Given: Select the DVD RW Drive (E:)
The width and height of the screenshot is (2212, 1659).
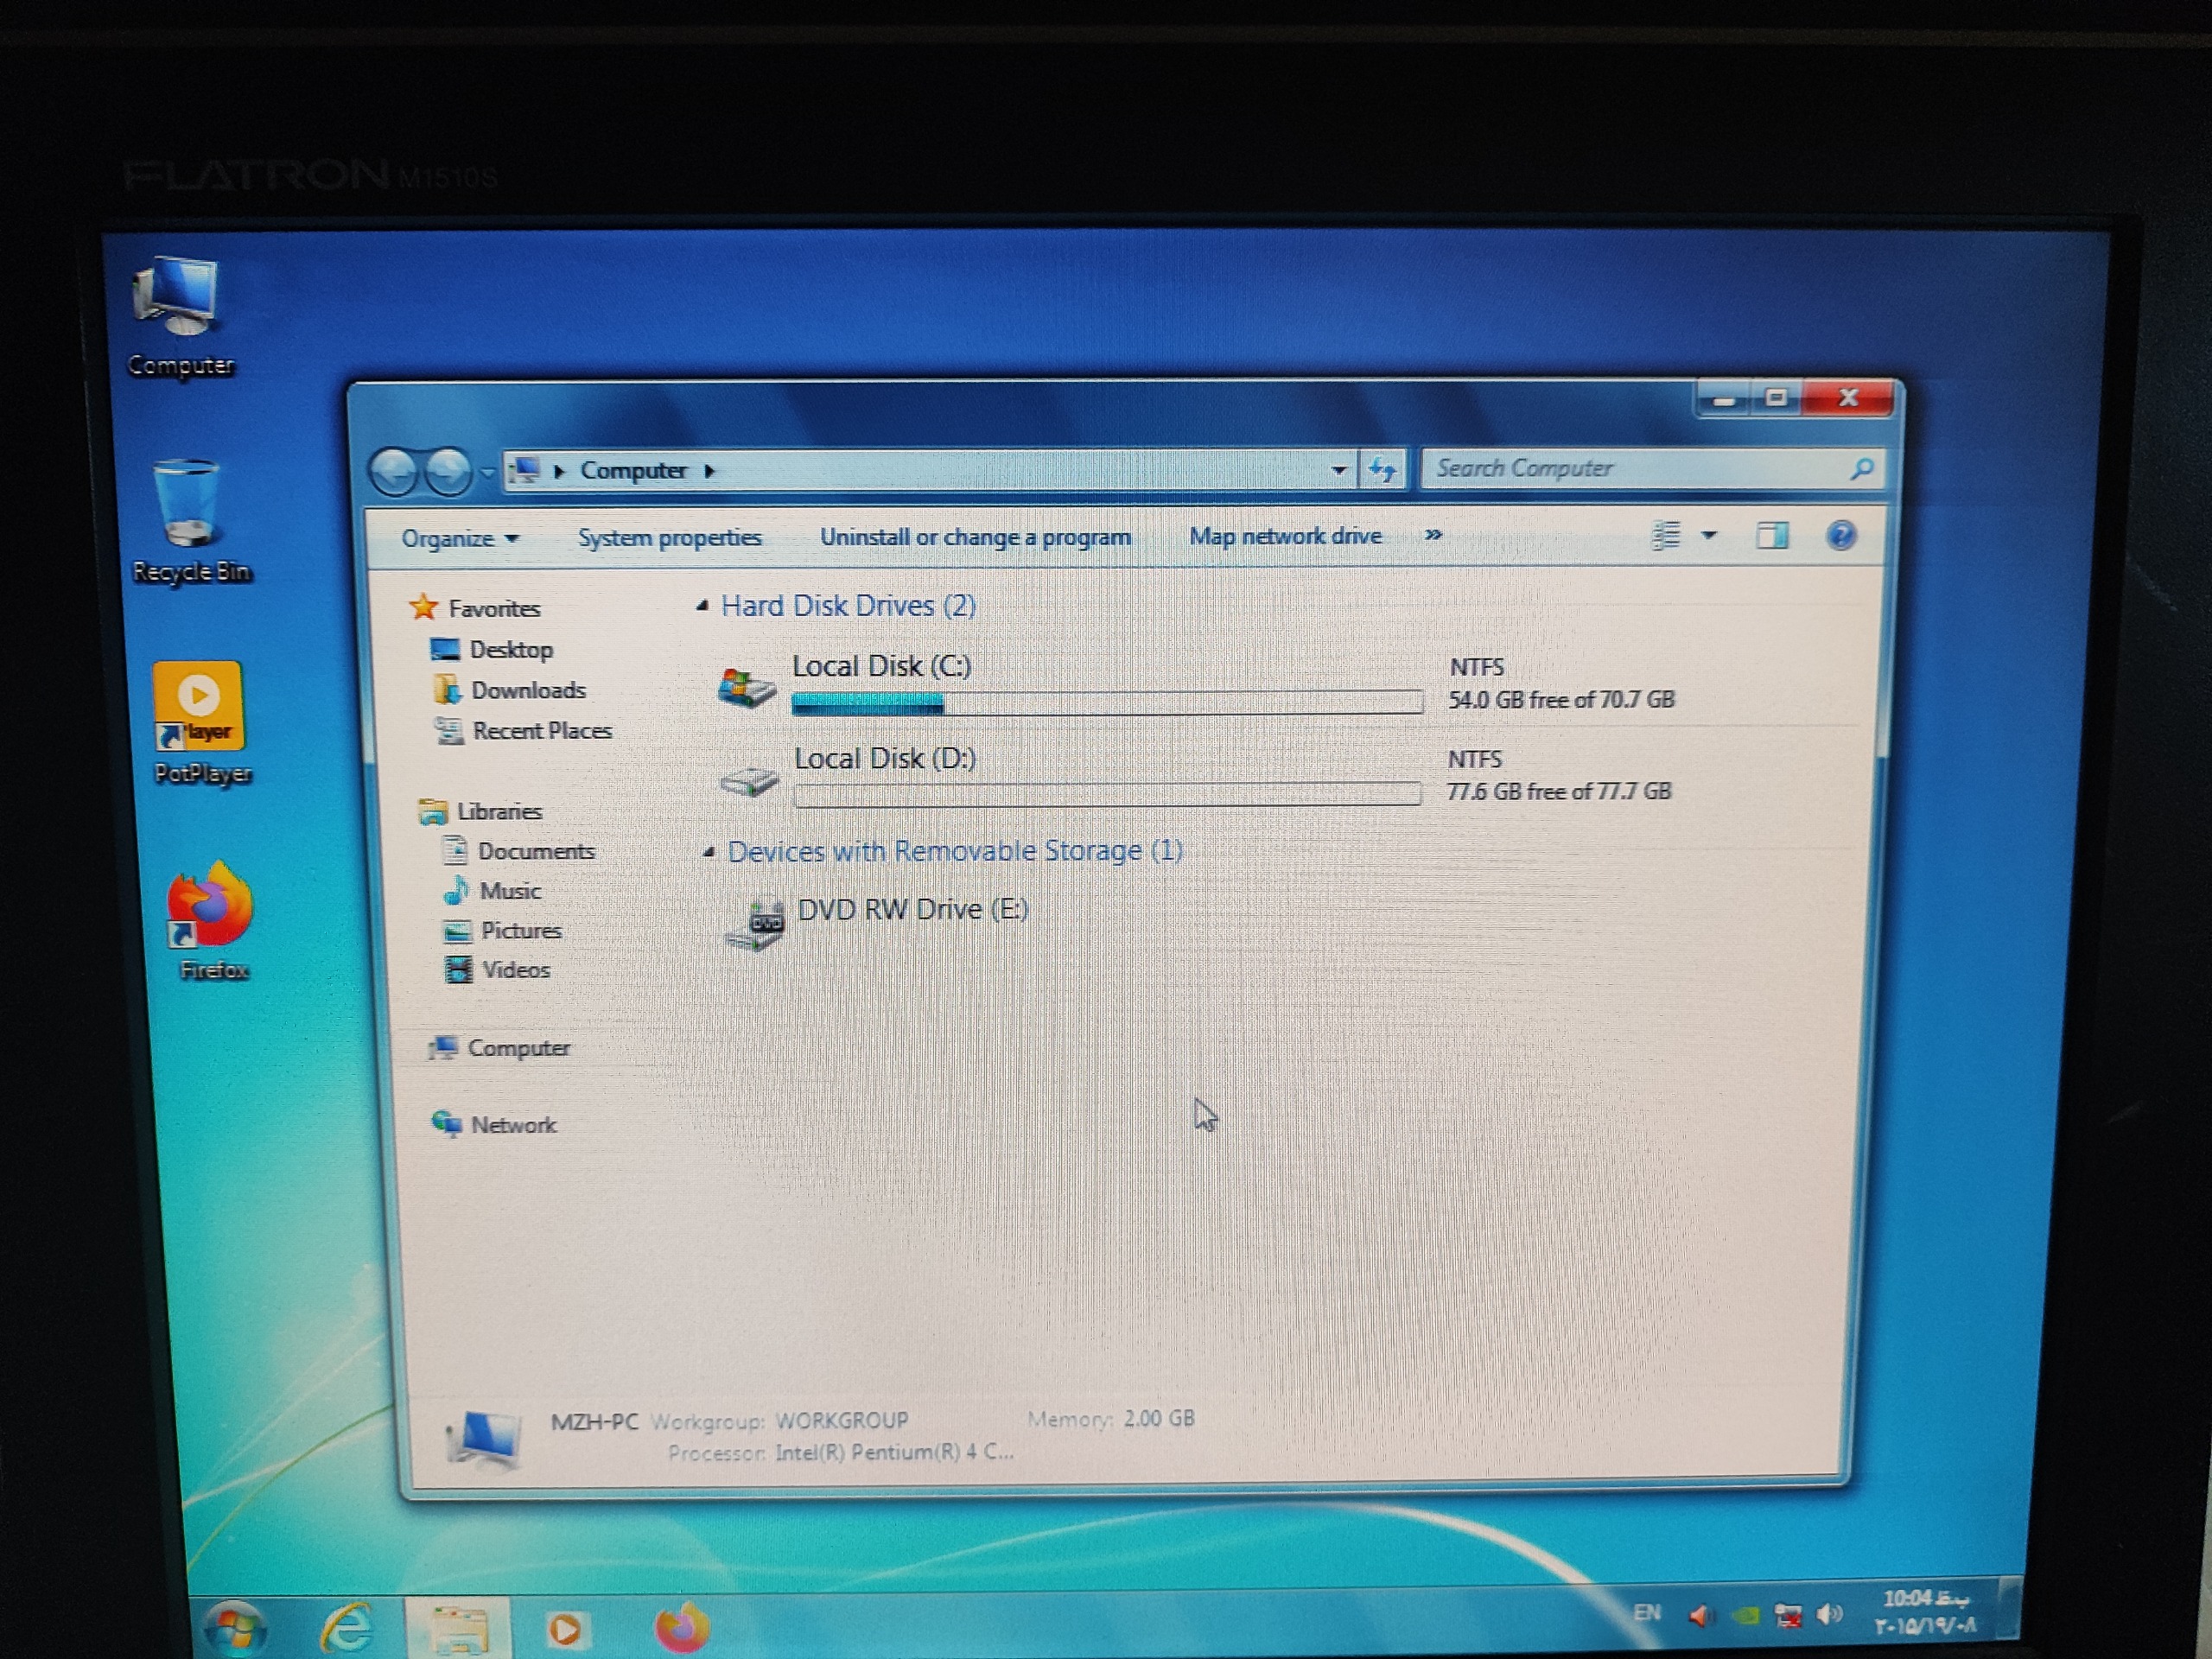Looking at the screenshot, I should point(911,909).
